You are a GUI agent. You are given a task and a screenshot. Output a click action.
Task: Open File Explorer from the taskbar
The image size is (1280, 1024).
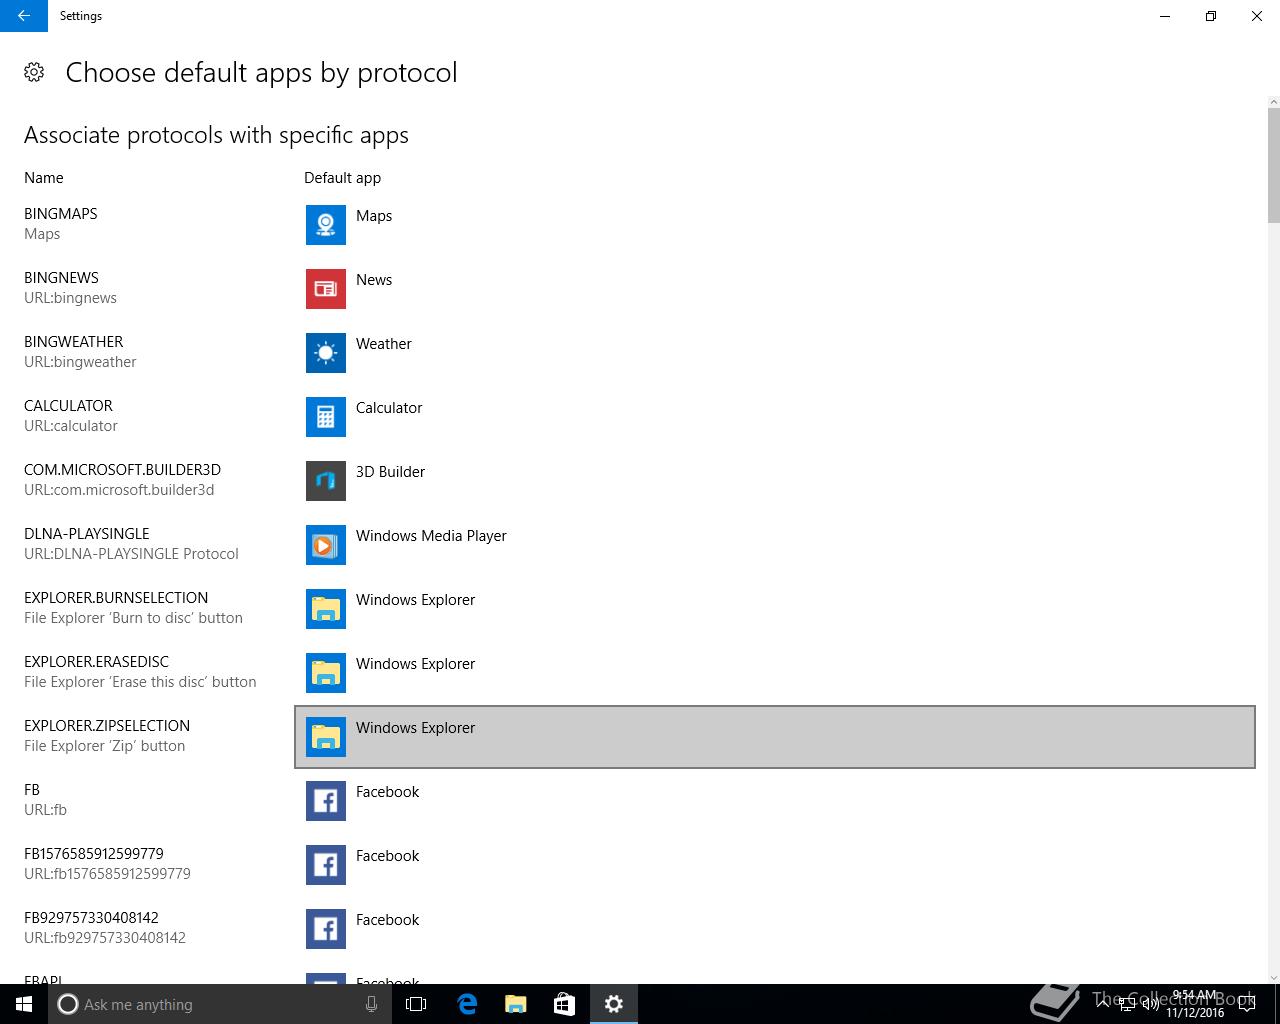515,1004
